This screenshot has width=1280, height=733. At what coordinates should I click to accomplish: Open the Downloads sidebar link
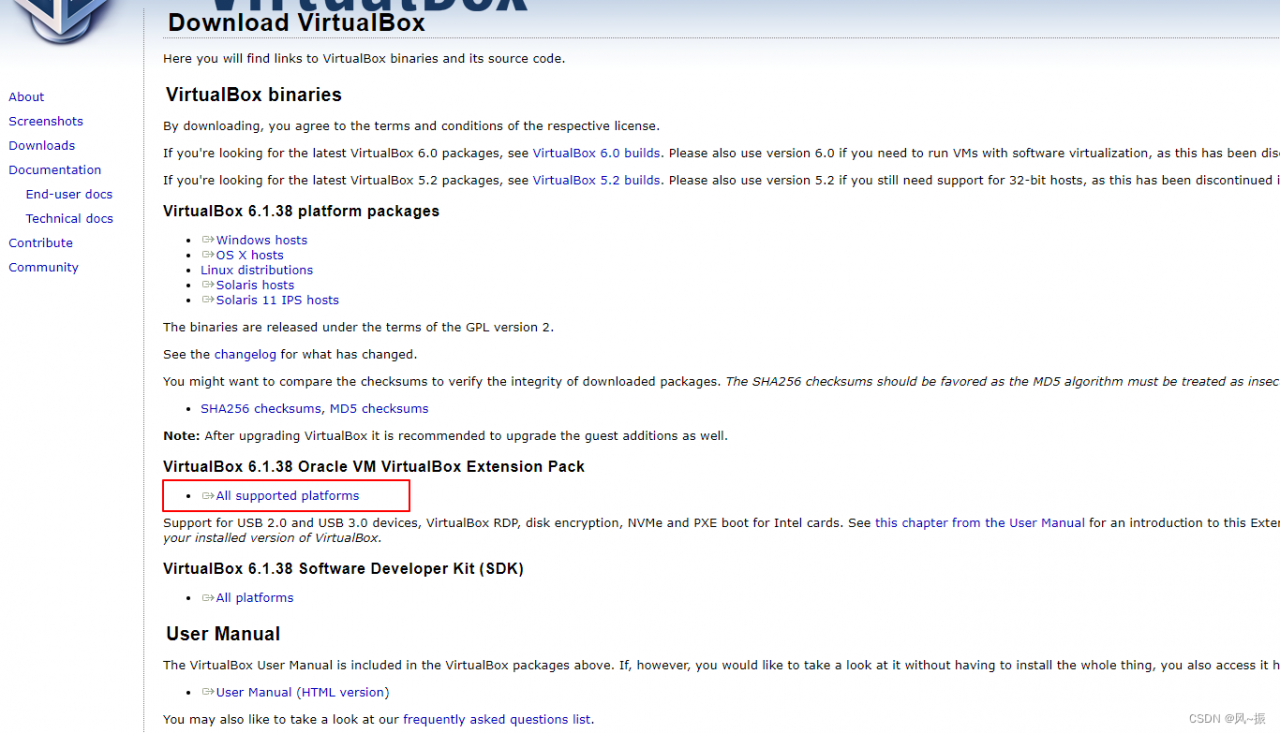(42, 145)
